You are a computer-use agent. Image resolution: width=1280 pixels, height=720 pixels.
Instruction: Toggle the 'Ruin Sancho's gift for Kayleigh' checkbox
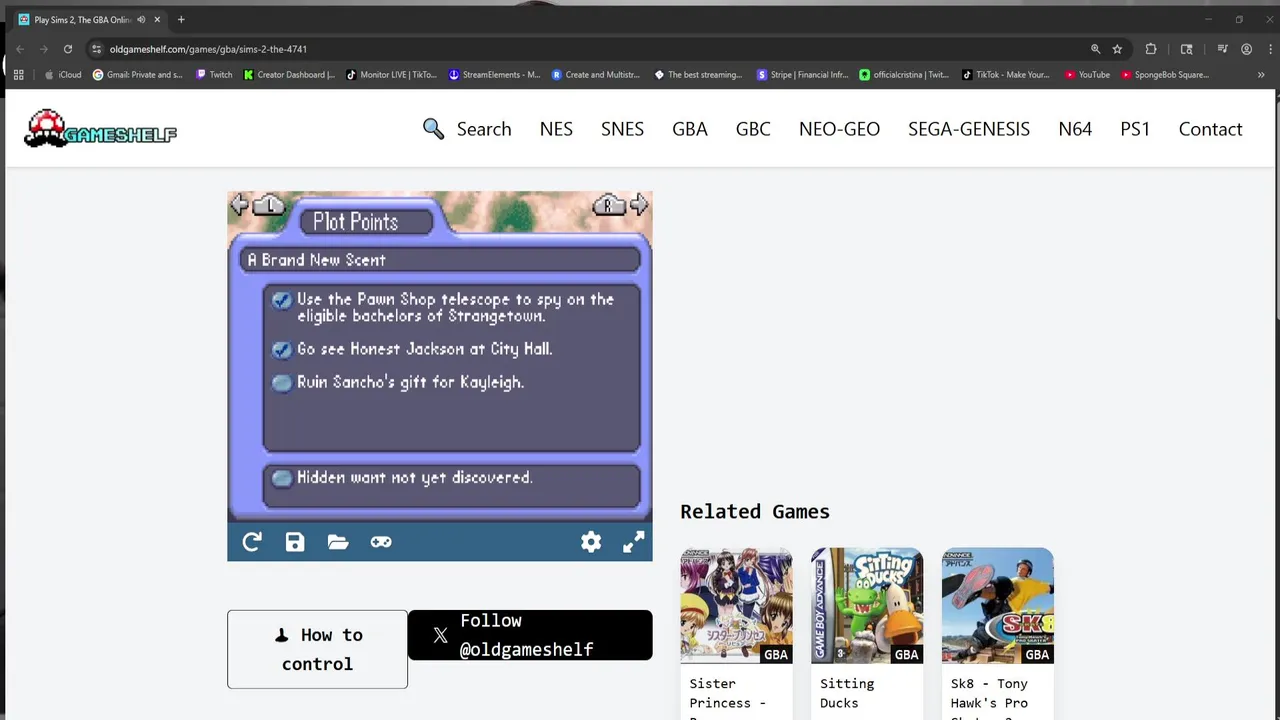click(x=281, y=383)
